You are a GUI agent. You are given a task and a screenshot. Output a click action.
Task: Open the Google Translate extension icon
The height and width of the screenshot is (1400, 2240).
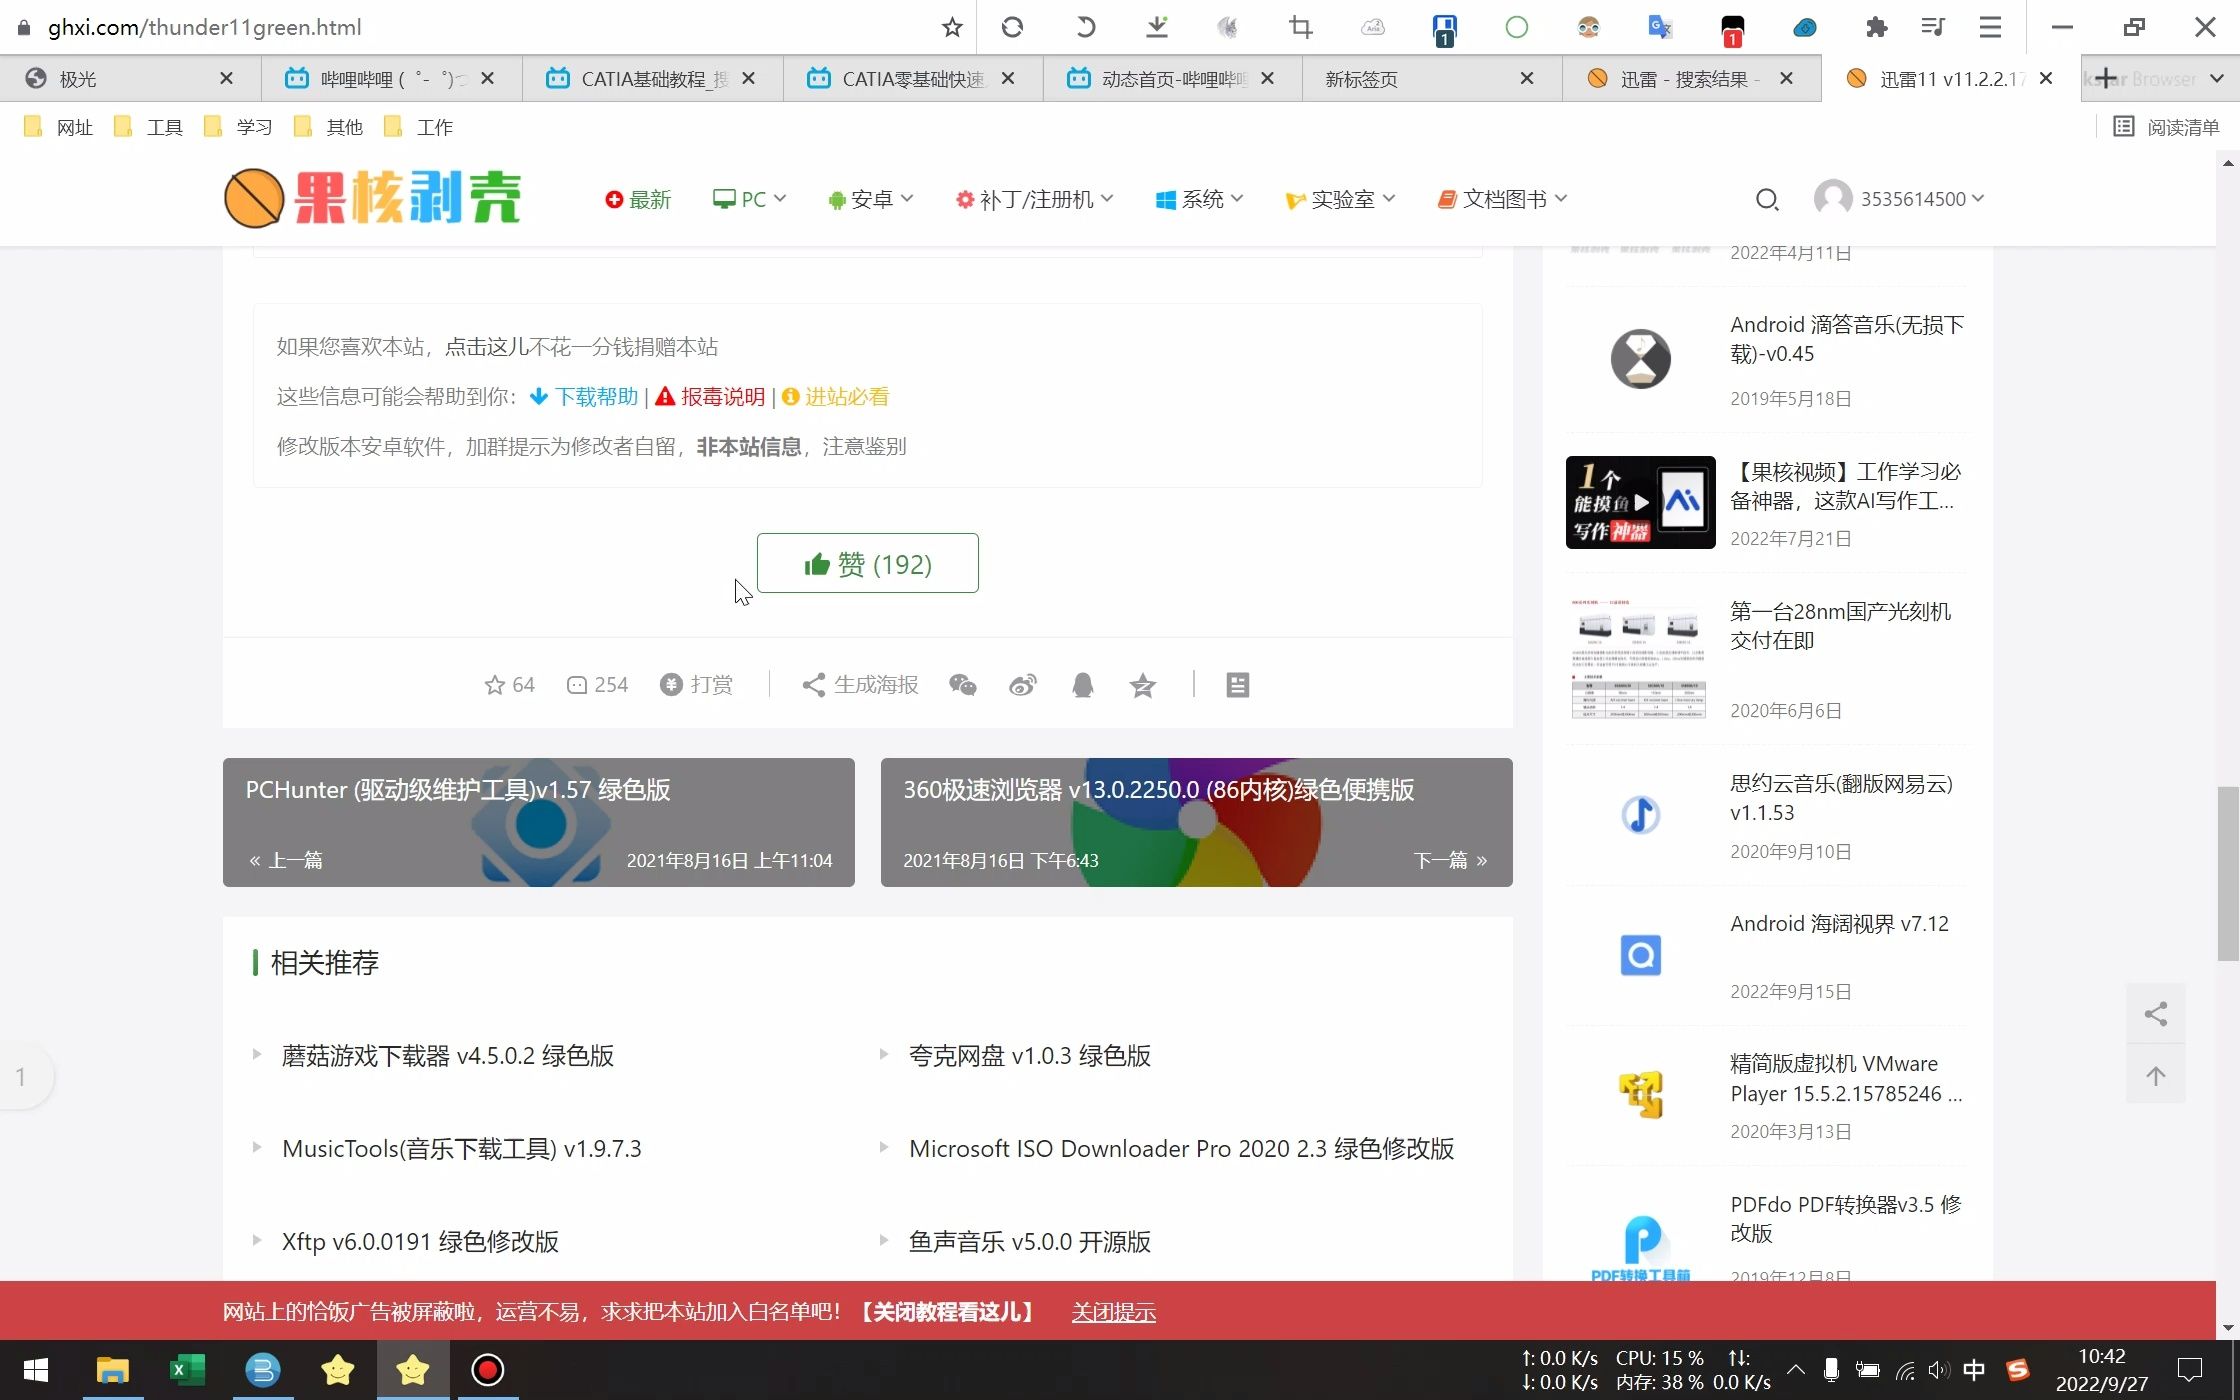coord(1660,27)
